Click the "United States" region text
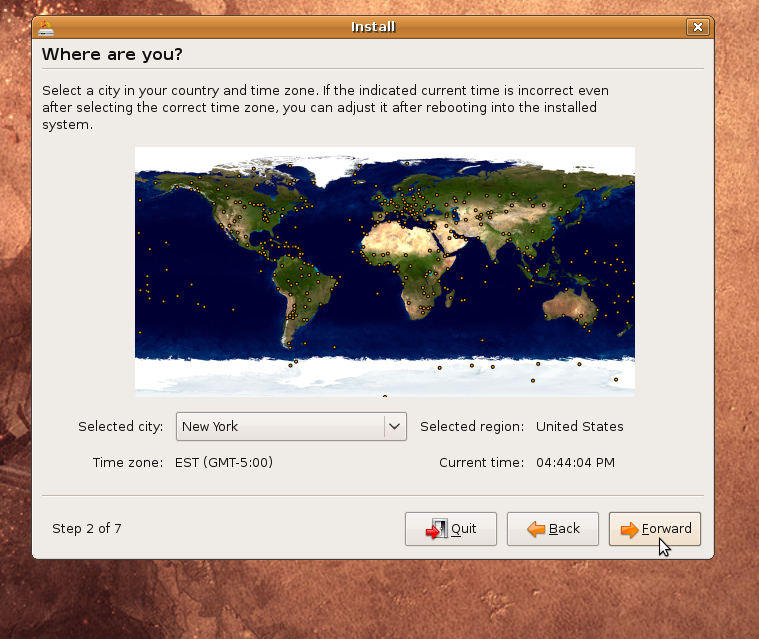The height and width of the screenshot is (639, 759). click(x=579, y=426)
